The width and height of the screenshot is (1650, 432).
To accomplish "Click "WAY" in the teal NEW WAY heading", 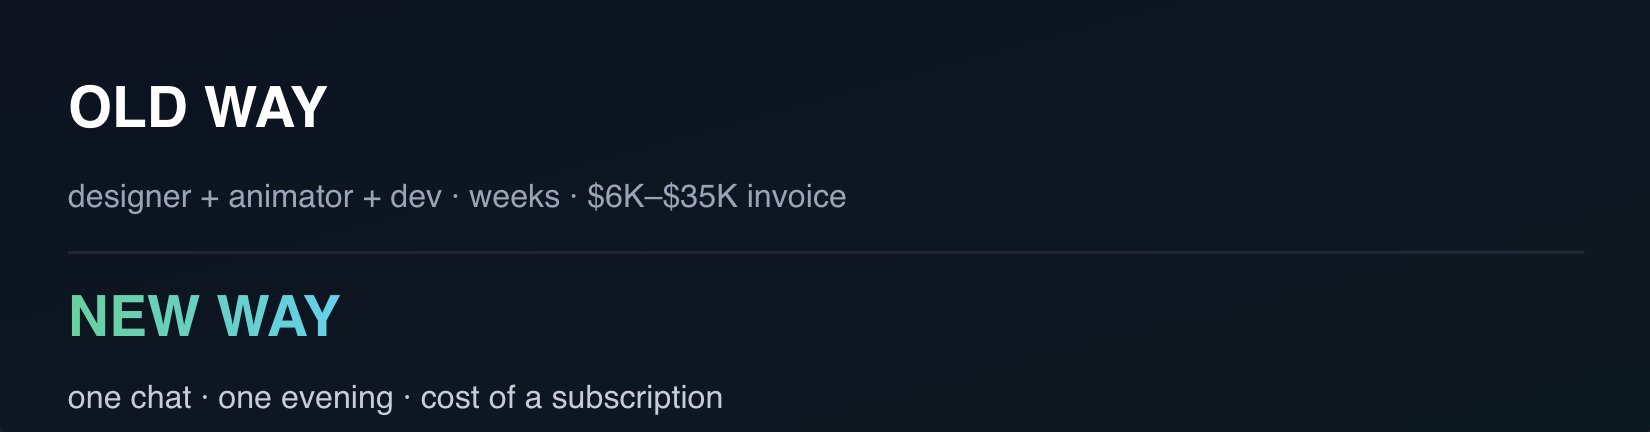I will pyautogui.click(x=279, y=316).
